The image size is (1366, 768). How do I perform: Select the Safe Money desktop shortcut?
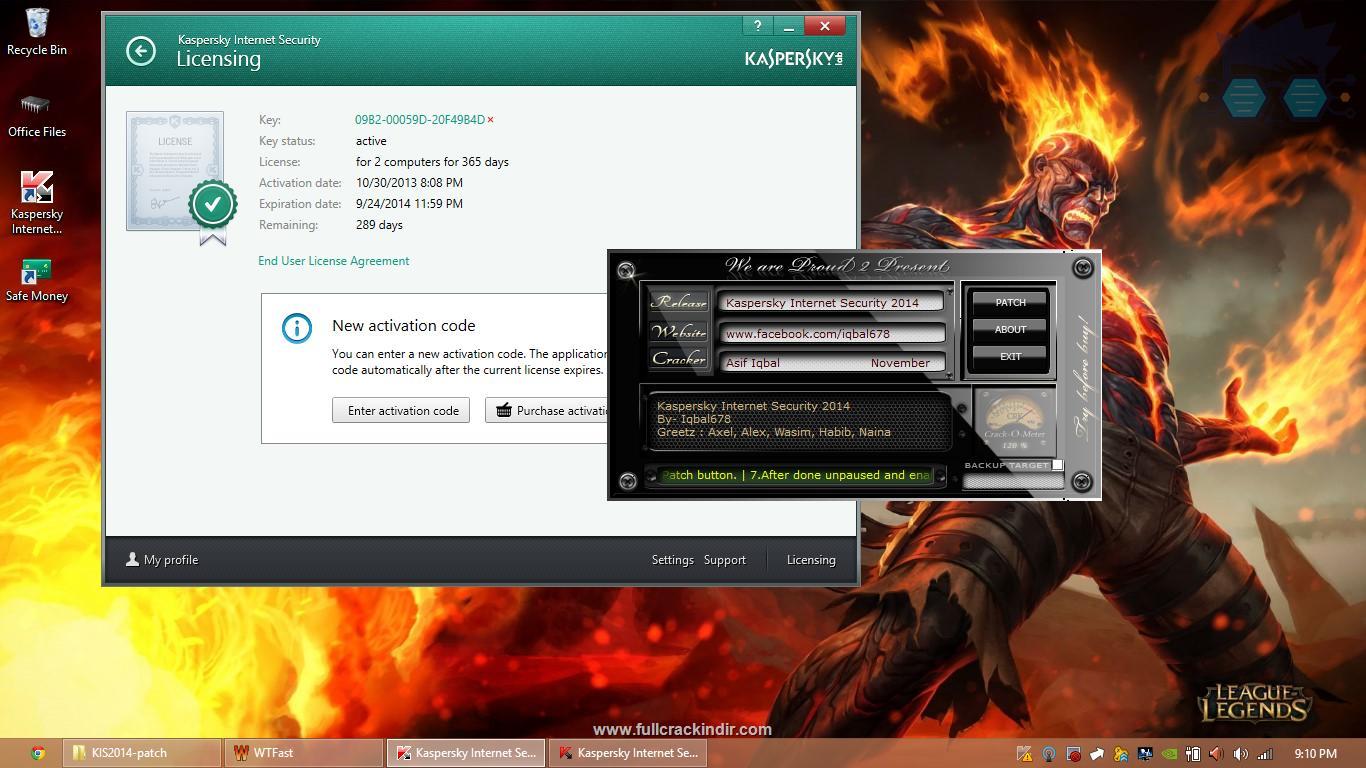37,281
